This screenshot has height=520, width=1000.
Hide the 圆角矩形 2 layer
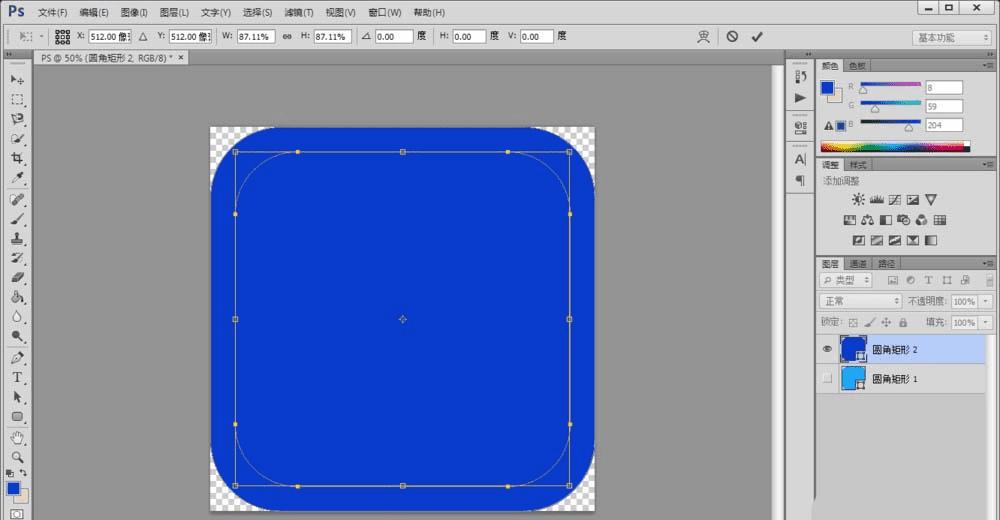827,349
